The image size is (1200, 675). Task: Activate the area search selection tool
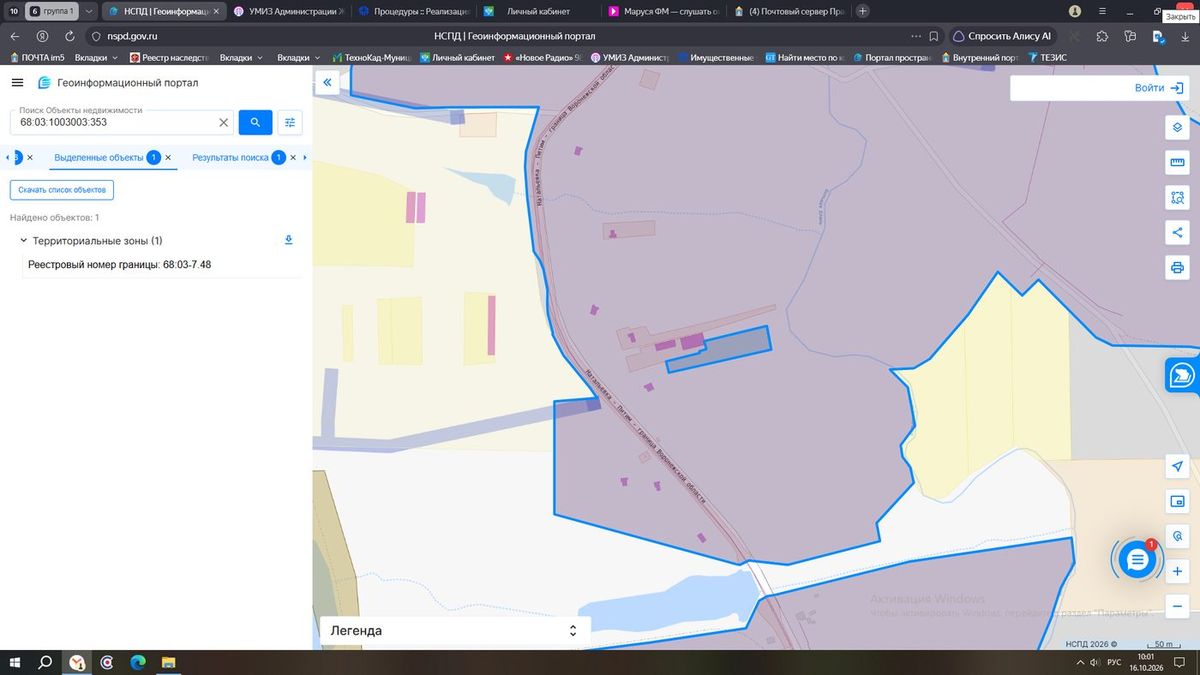pyautogui.click(x=1177, y=198)
